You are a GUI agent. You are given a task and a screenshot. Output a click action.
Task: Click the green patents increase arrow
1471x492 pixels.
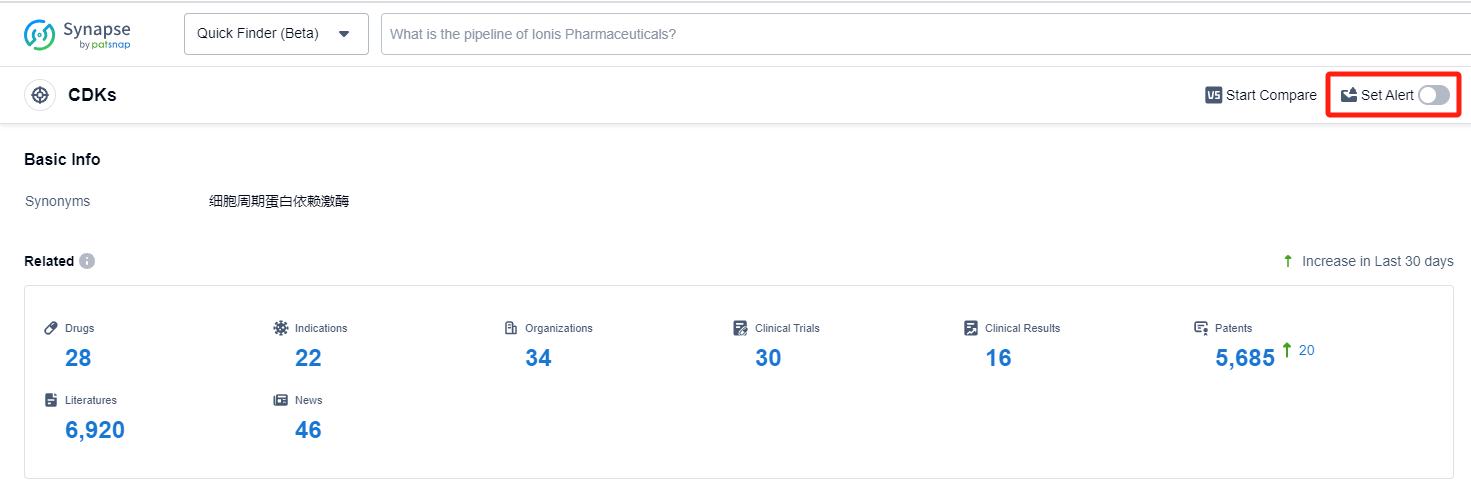pyautogui.click(x=1287, y=350)
